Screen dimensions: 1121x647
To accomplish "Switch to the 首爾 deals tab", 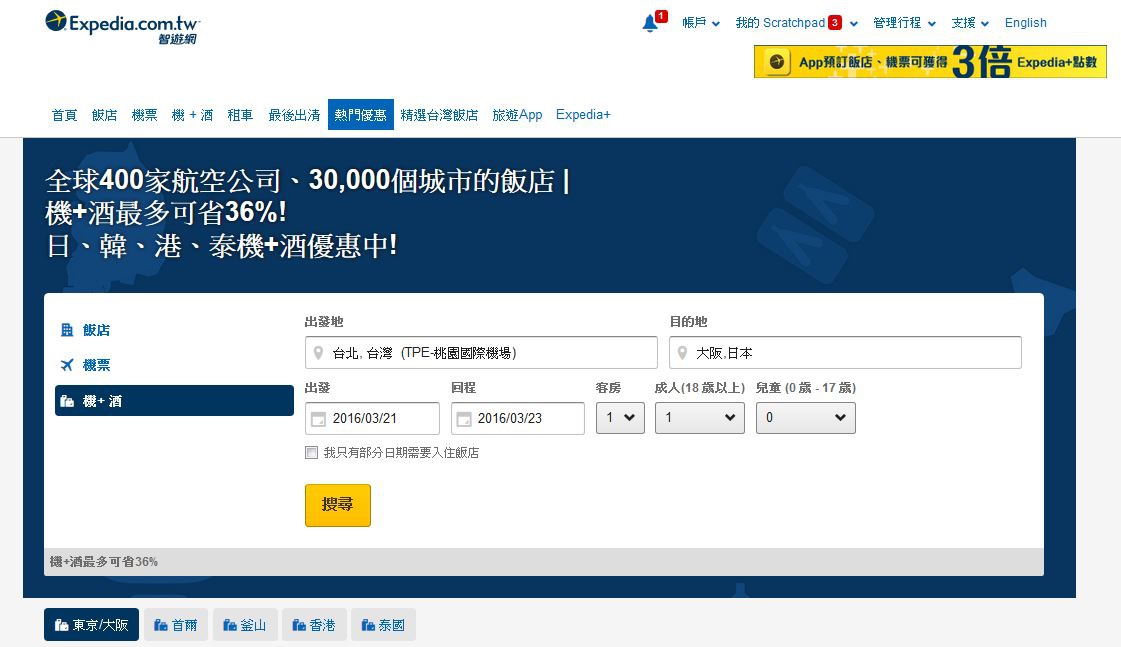I will tap(176, 625).
